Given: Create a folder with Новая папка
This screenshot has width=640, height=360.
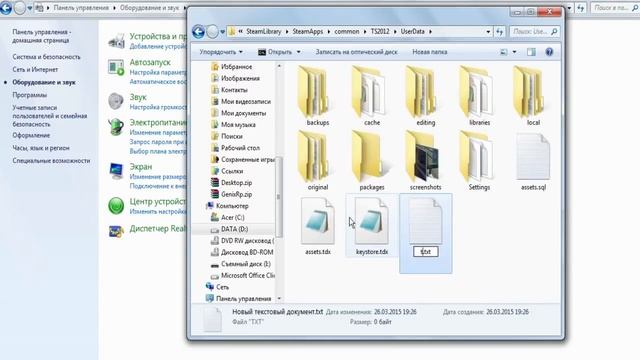Looking at the screenshot, I should point(429,52).
